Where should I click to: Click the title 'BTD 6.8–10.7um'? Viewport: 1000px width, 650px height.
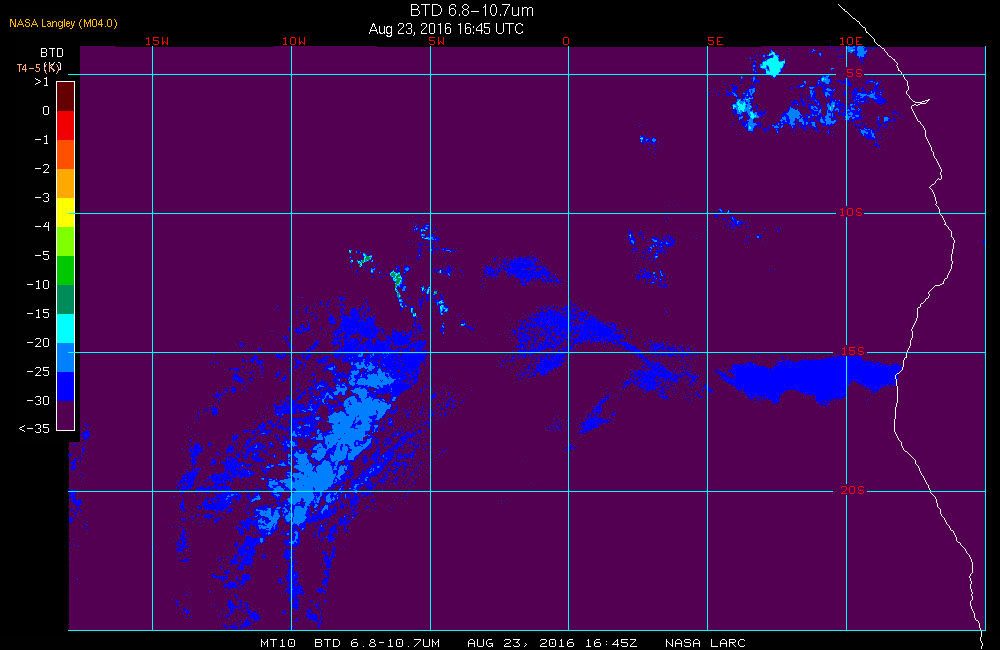471,10
